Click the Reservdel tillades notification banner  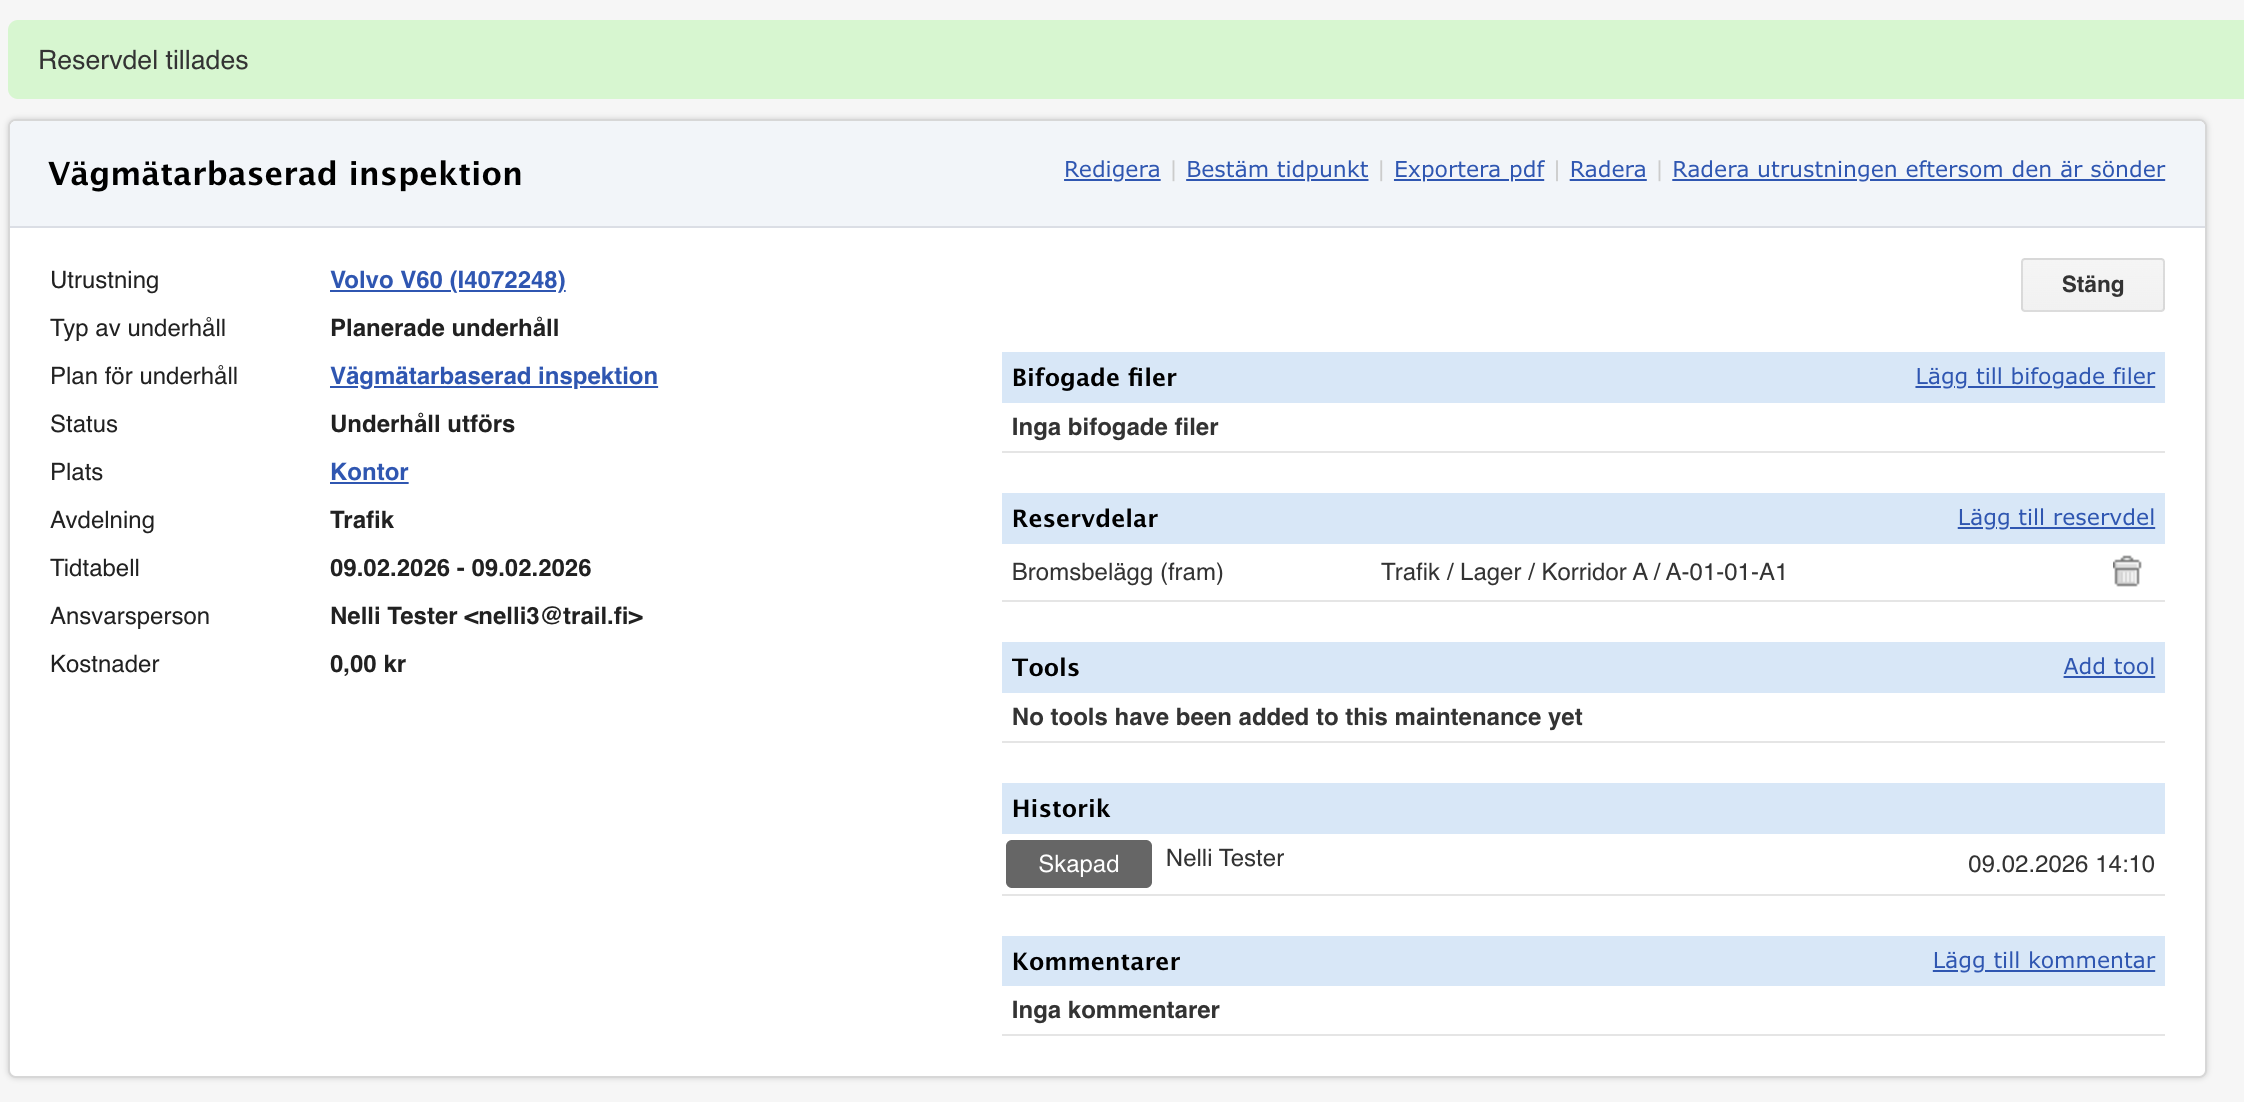tap(143, 60)
